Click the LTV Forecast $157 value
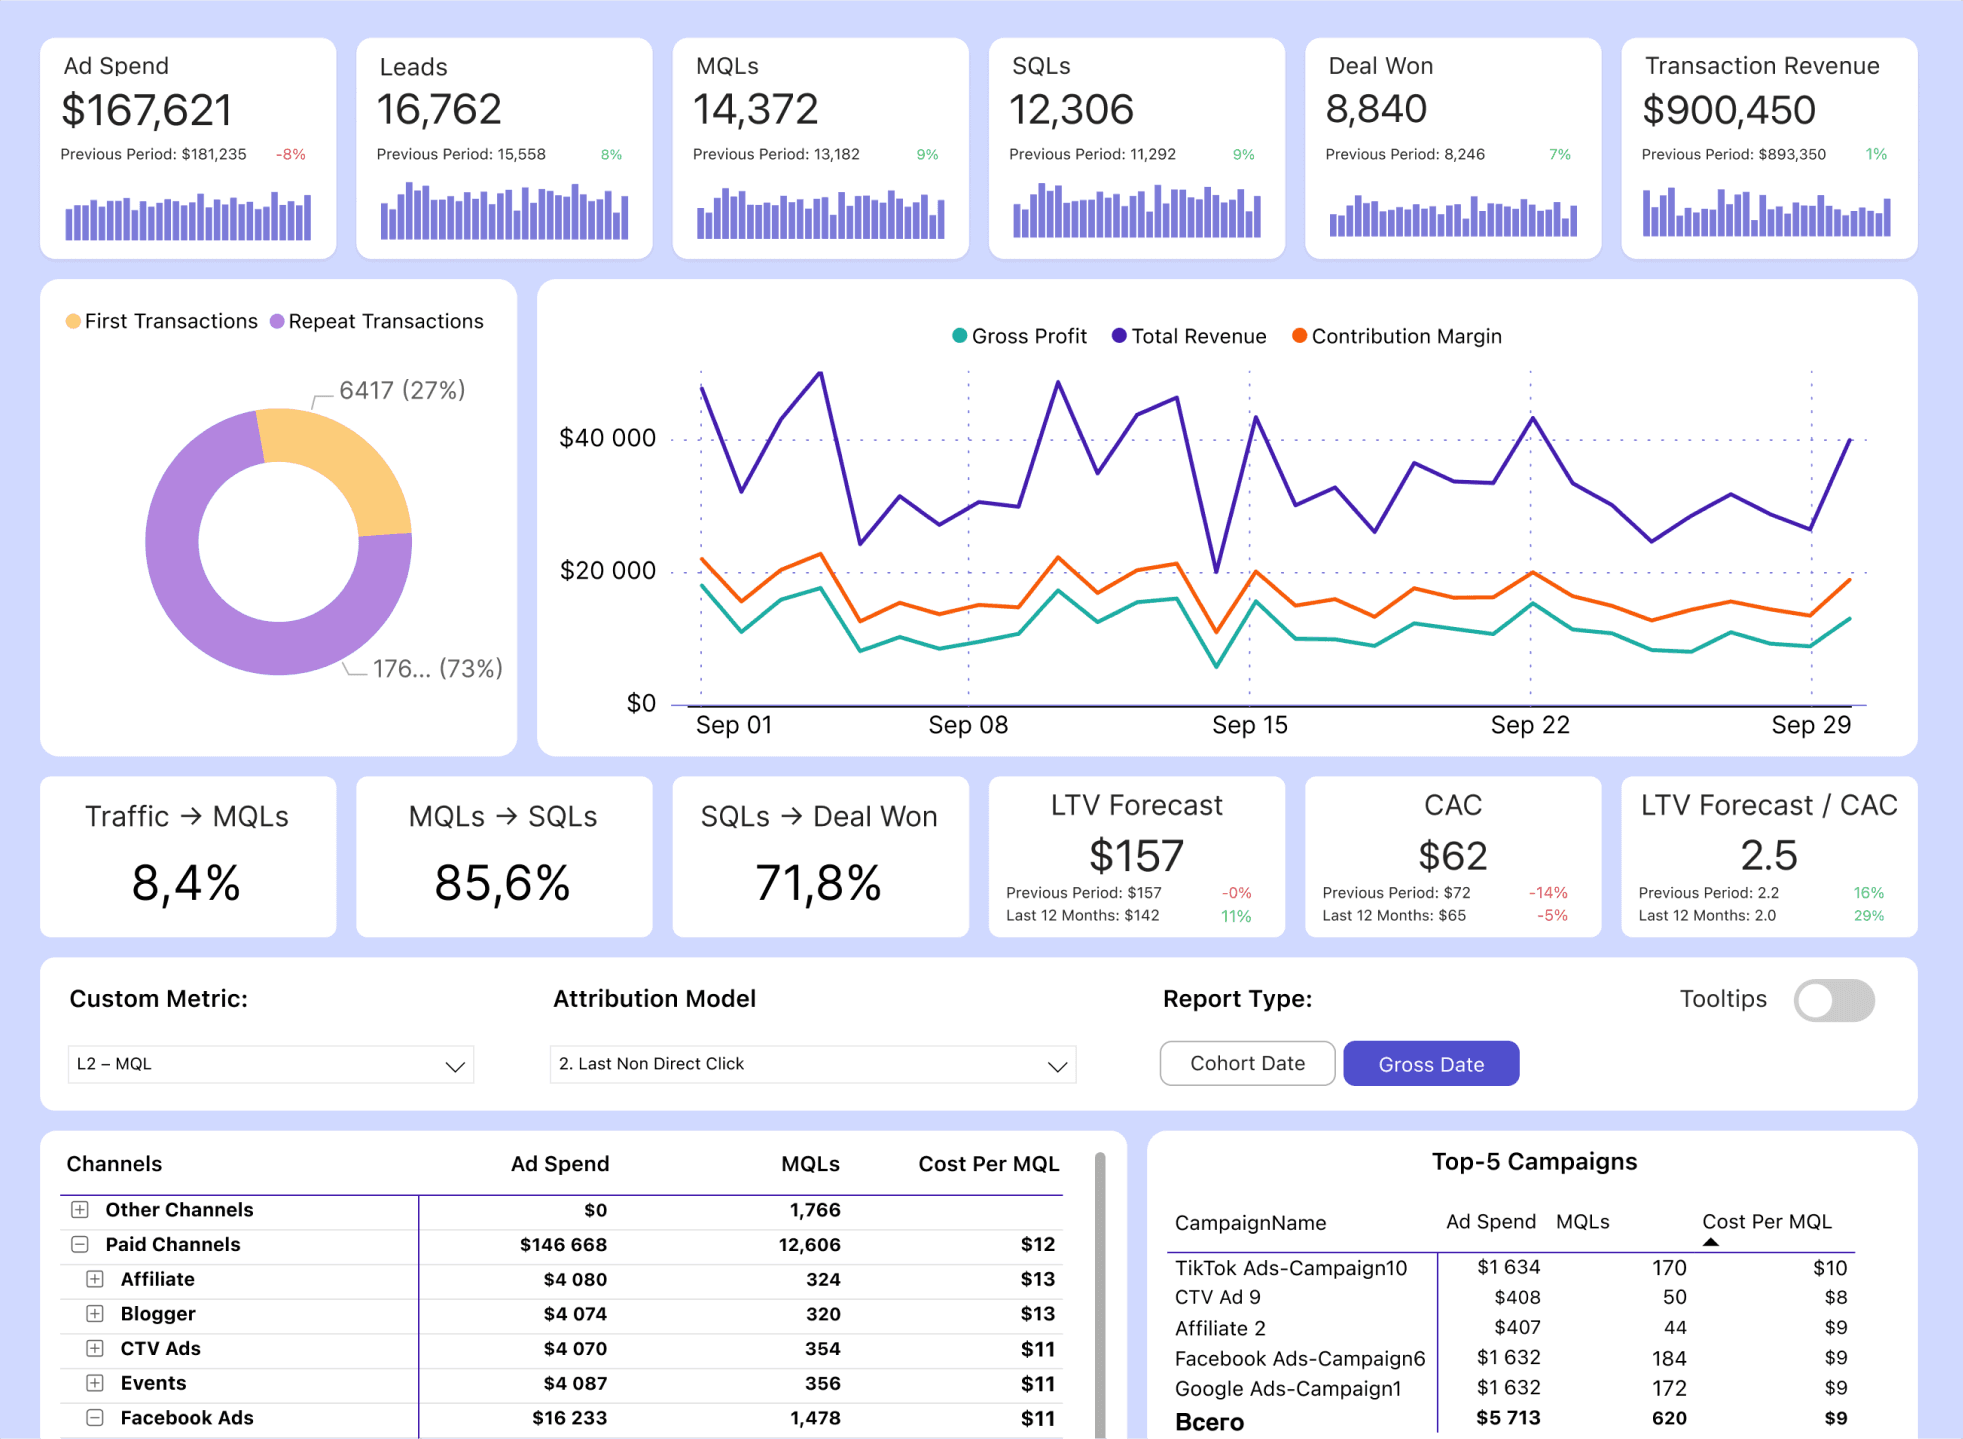 (x=1136, y=856)
